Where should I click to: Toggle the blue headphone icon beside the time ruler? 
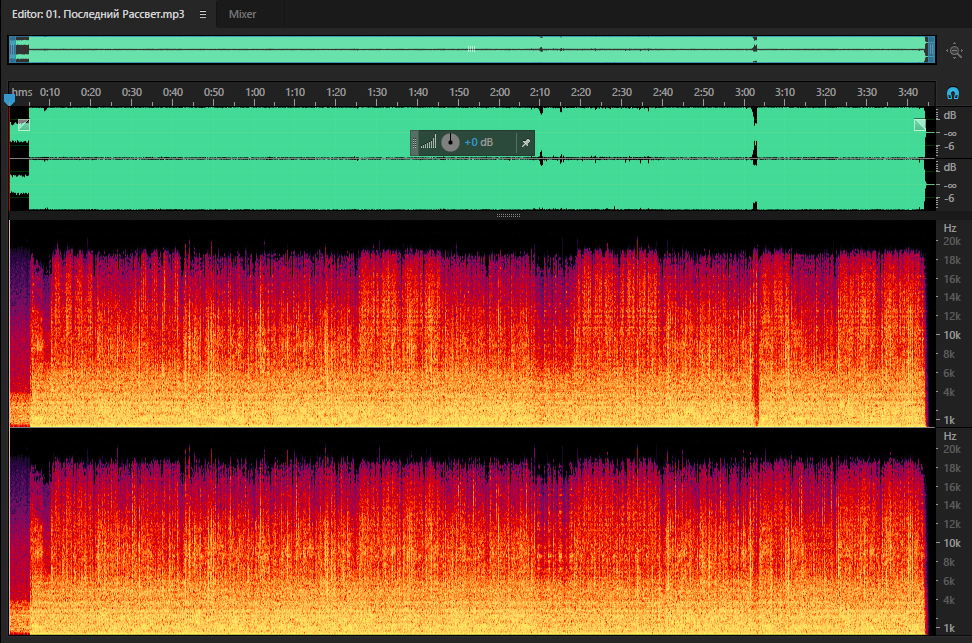[x=953, y=93]
